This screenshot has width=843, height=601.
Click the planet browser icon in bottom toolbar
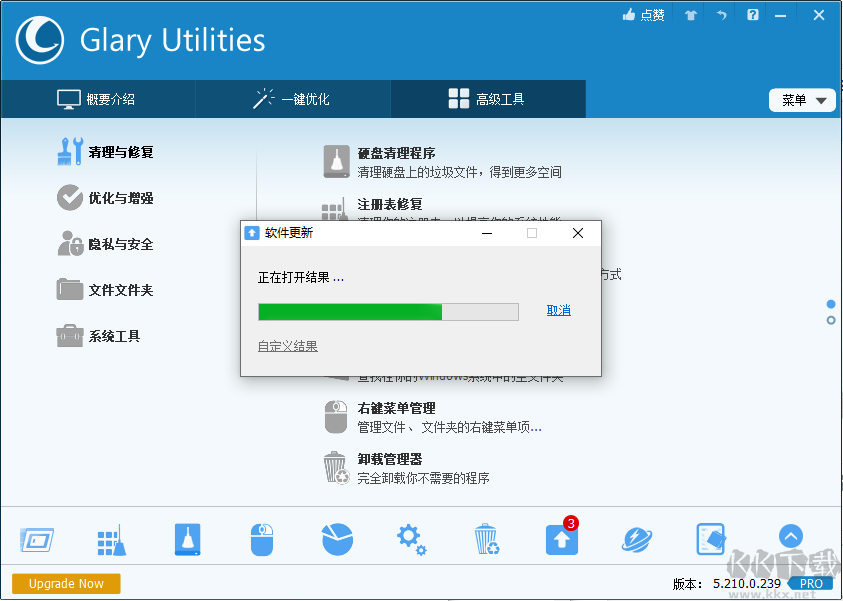(x=636, y=538)
